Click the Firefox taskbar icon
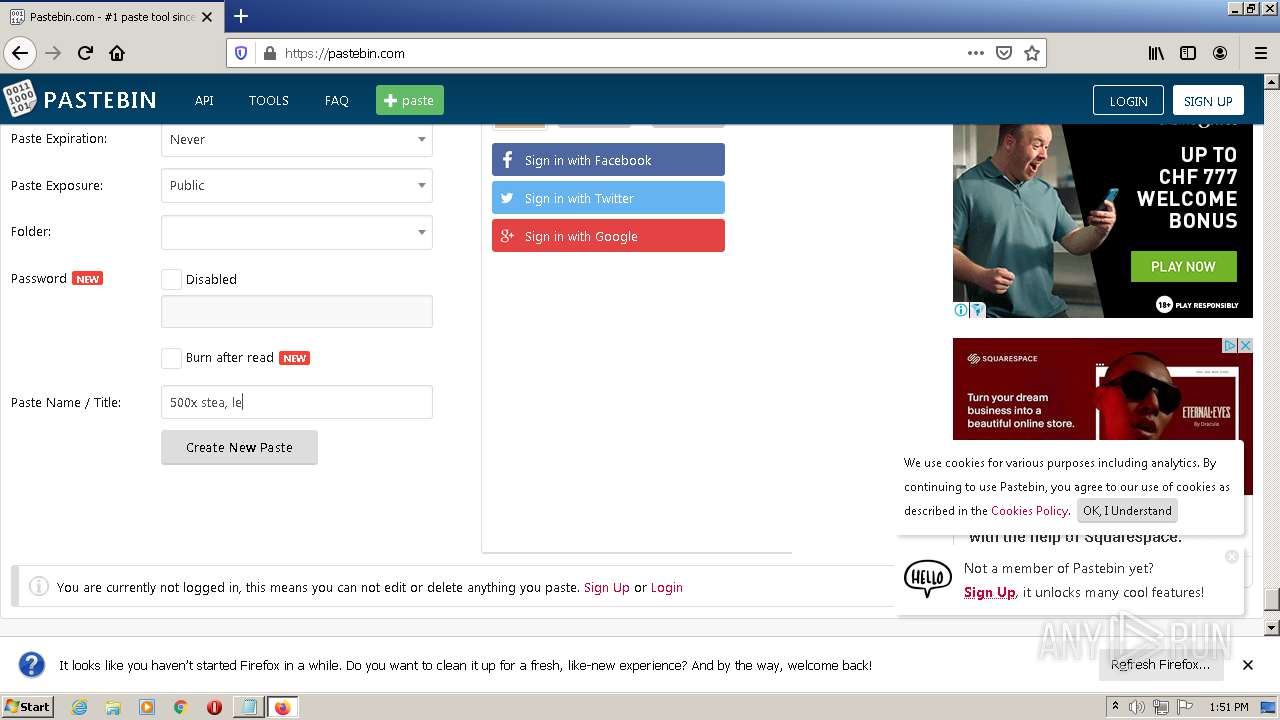1280x720 pixels. [x=282, y=707]
